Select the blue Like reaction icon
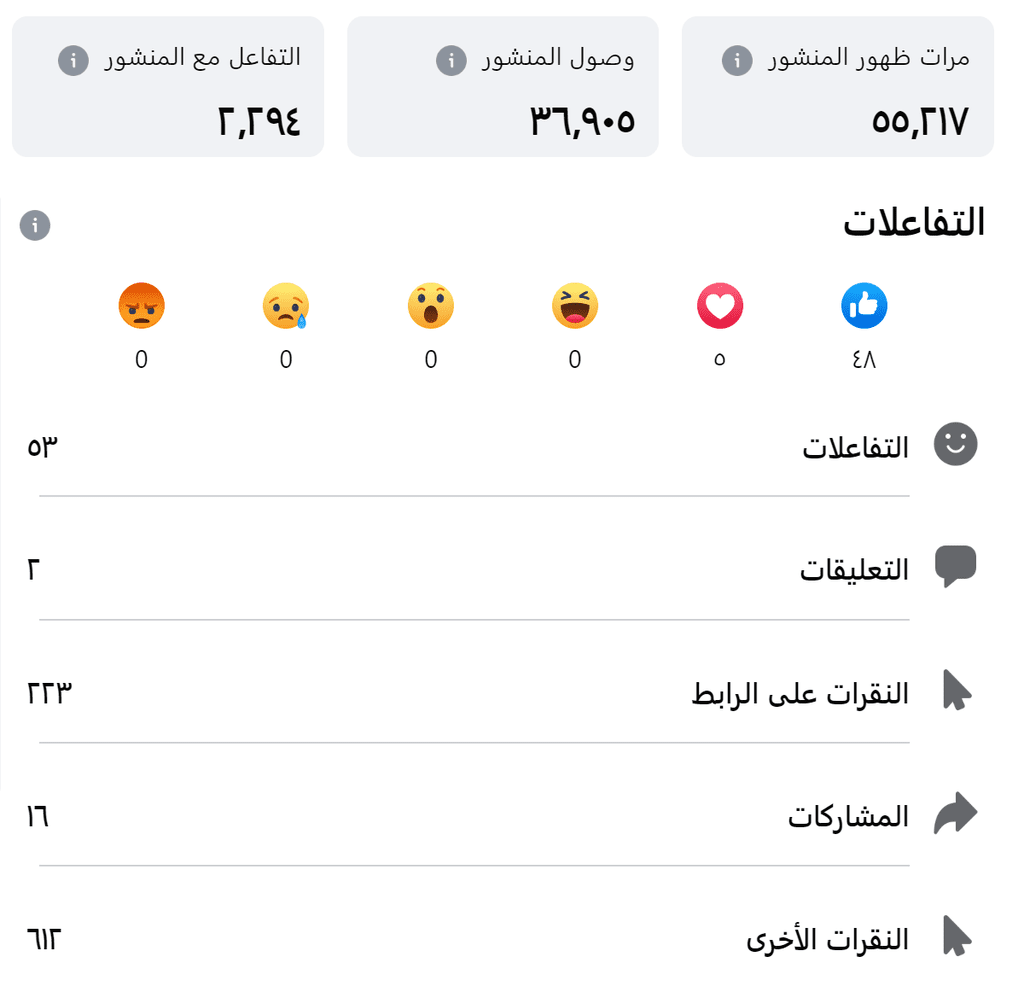 pos(864,306)
